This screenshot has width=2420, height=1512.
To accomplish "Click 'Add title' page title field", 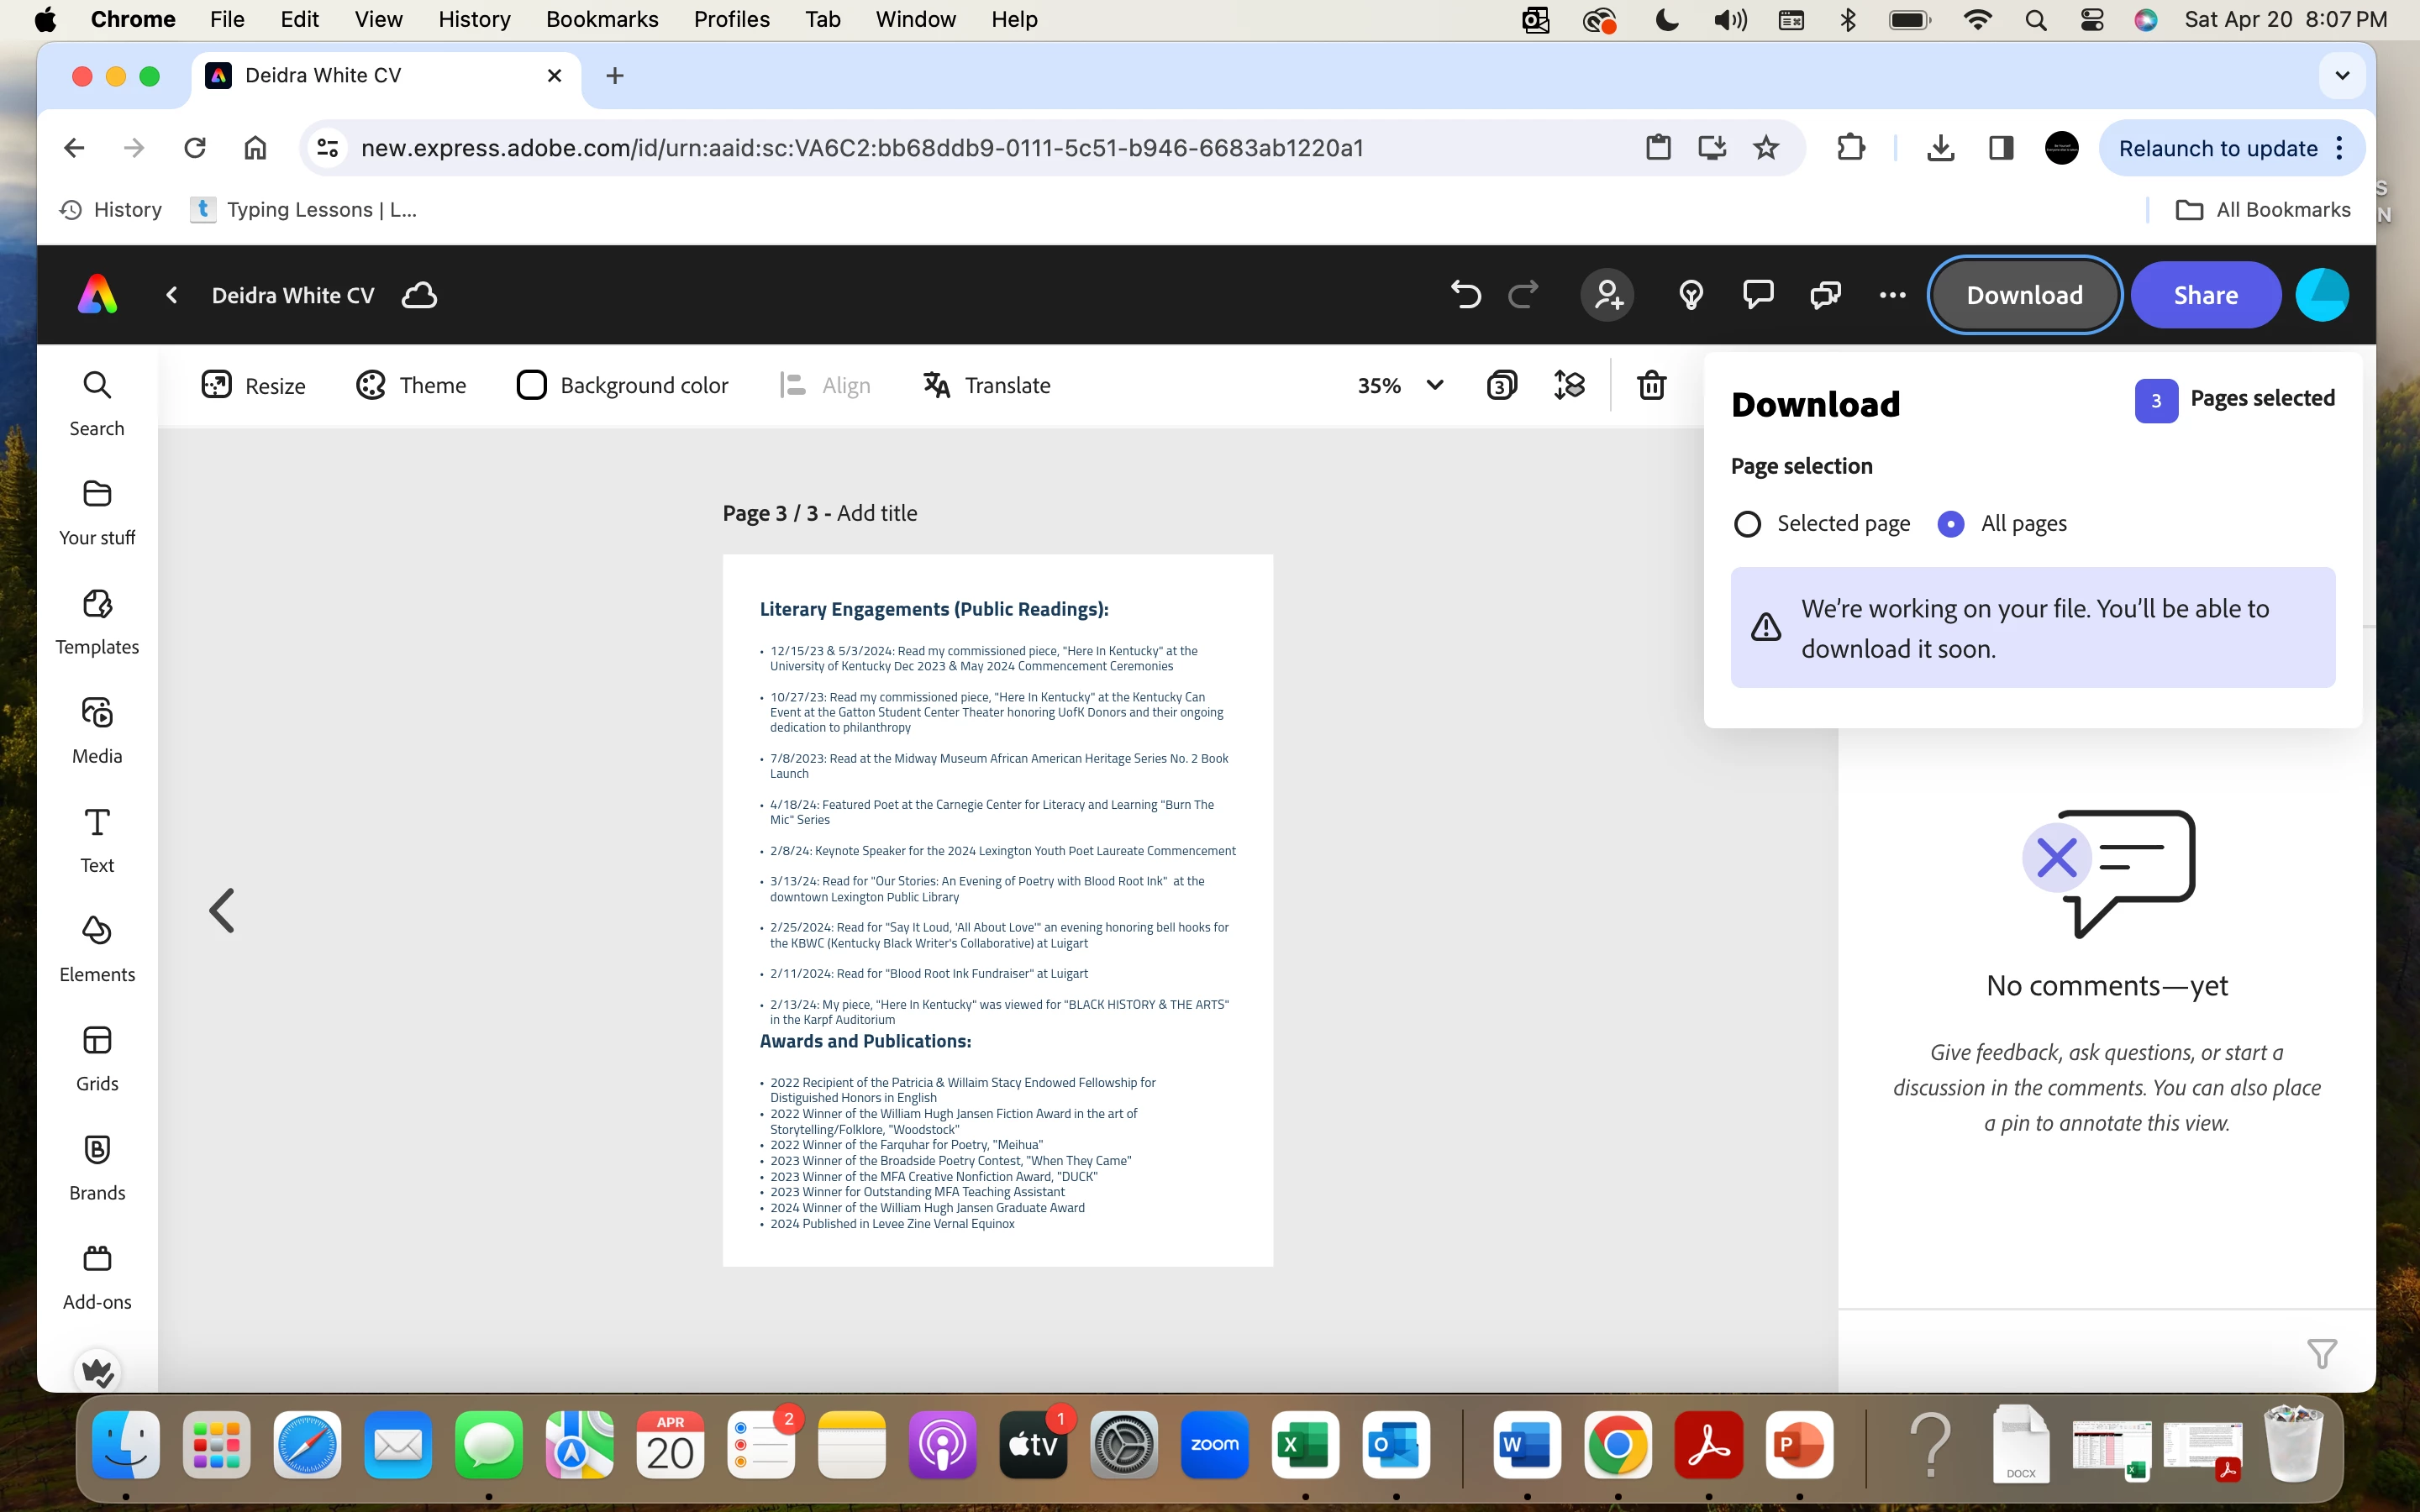I will [876, 513].
